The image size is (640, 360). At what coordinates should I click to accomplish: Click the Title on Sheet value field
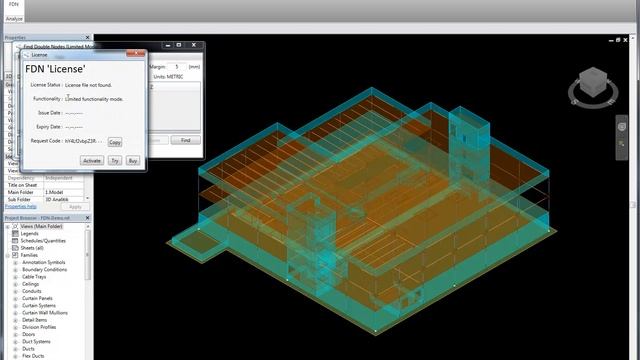click(64, 185)
